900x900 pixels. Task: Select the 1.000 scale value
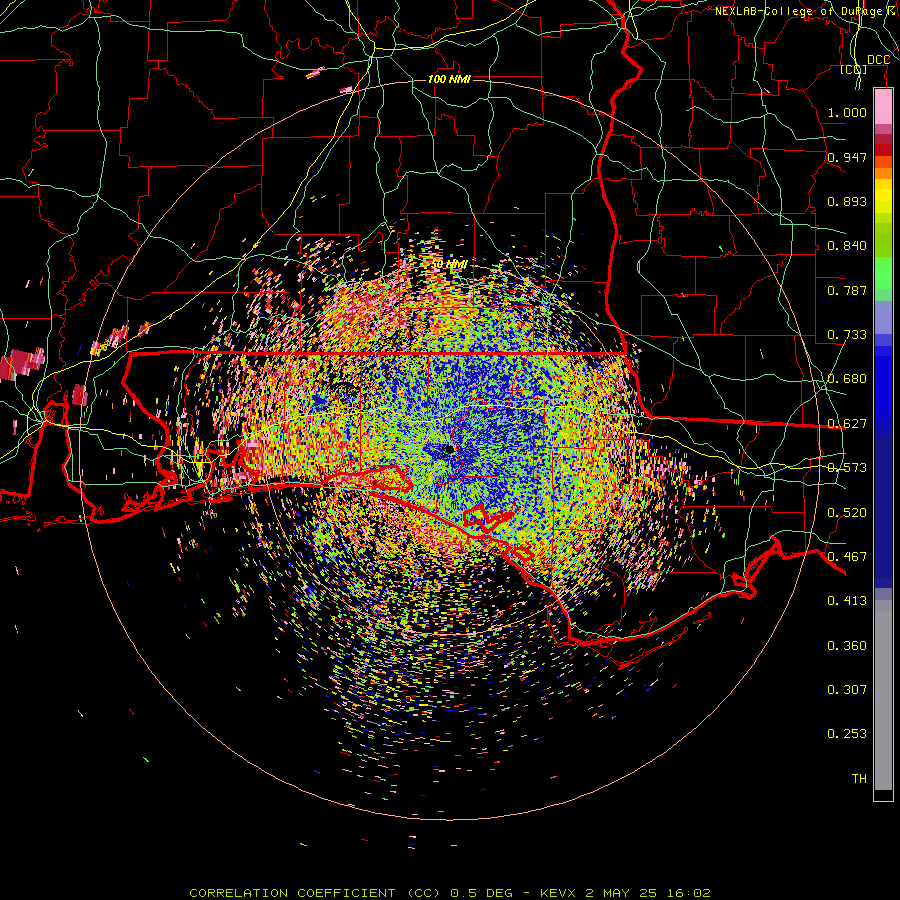(x=847, y=112)
